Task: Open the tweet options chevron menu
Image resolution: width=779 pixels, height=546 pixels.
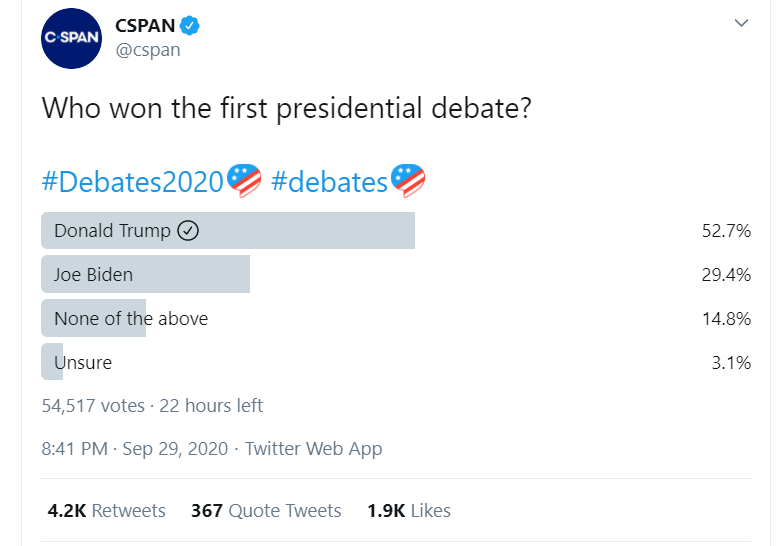Action: click(741, 22)
